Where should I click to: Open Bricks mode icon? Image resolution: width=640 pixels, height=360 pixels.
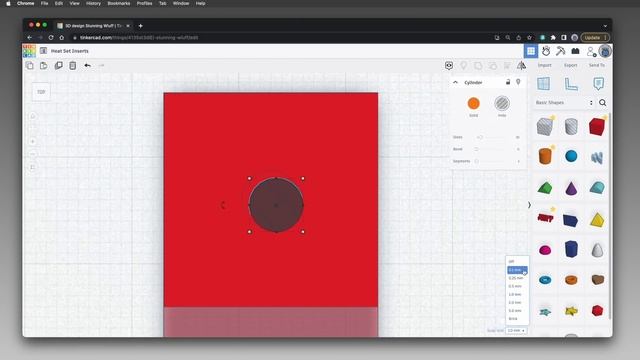575,51
